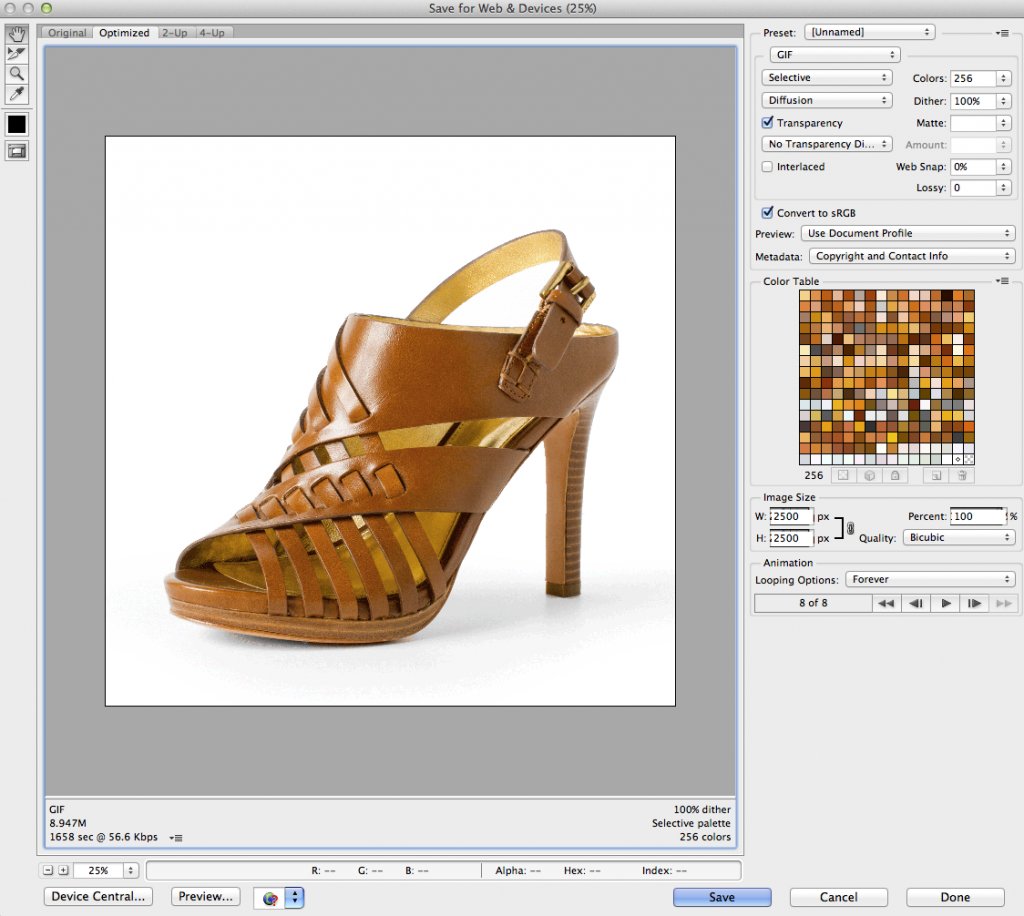This screenshot has width=1024, height=916.
Task: Choose the Zoom magnifier tool
Action: click(17, 74)
